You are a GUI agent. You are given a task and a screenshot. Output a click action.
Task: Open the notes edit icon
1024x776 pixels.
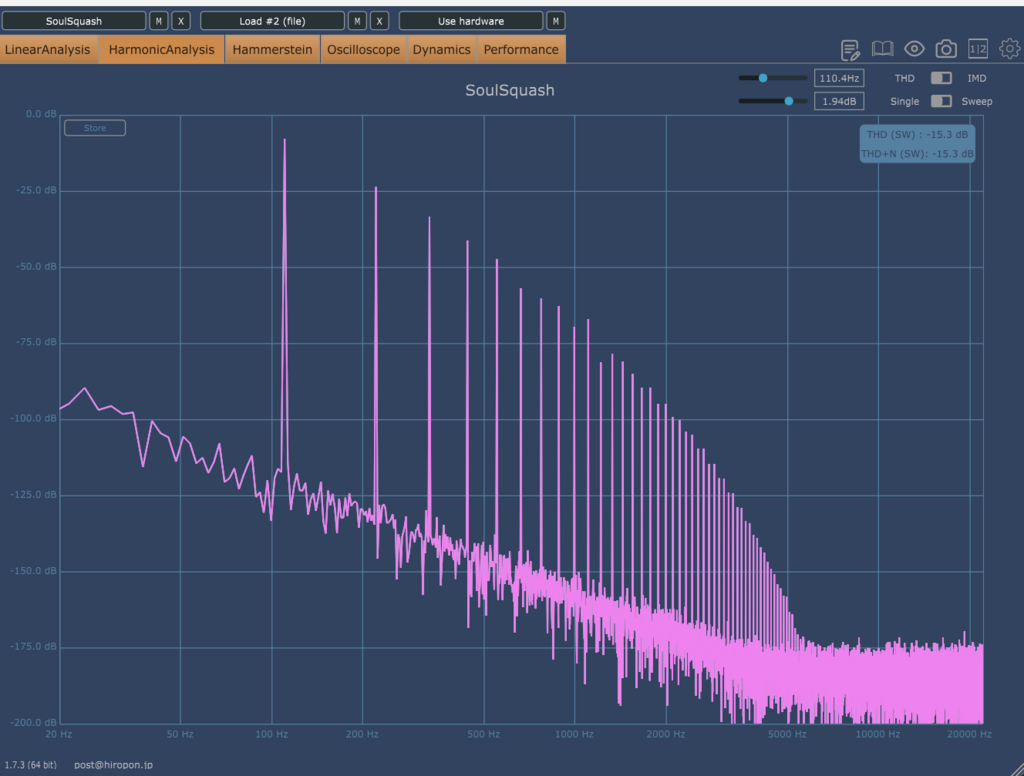[x=850, y=50]
